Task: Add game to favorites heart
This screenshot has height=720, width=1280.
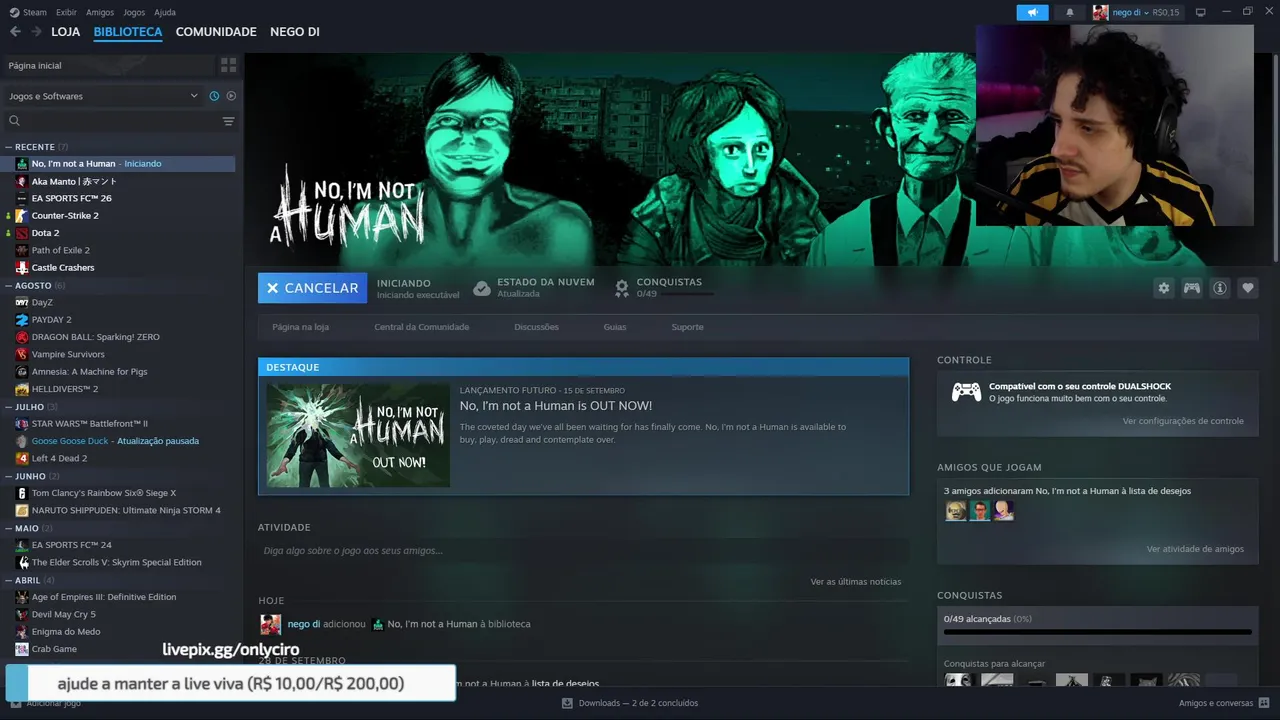Action: pos(1248,288)
